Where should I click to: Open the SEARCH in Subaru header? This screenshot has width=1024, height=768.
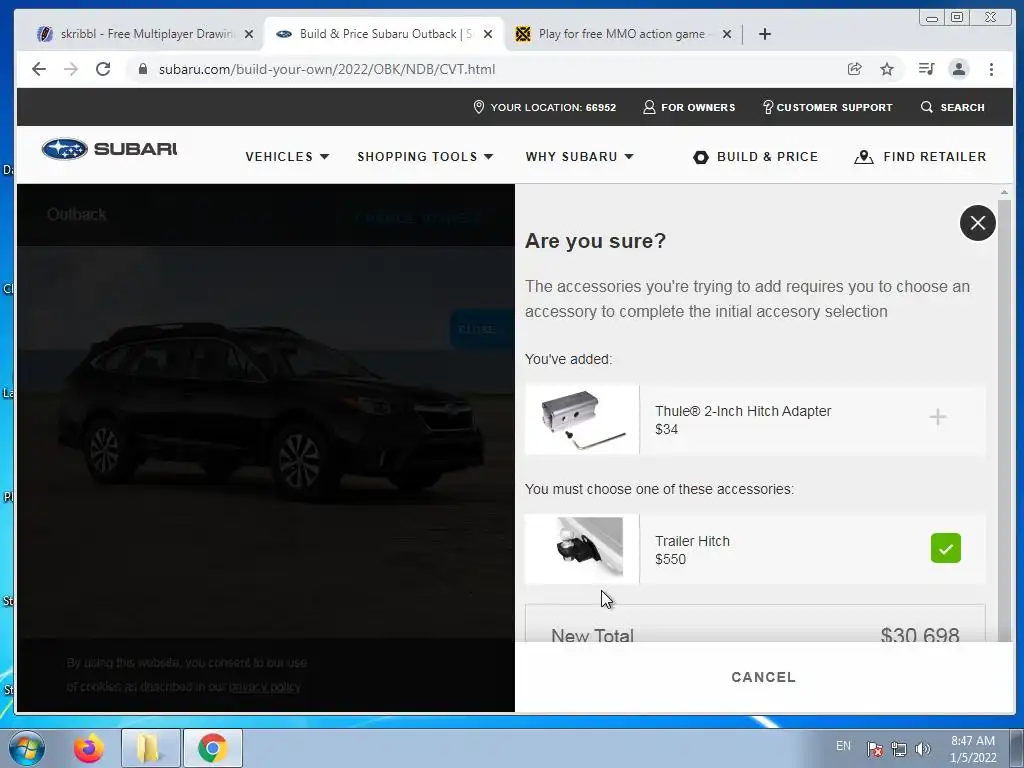952,107
